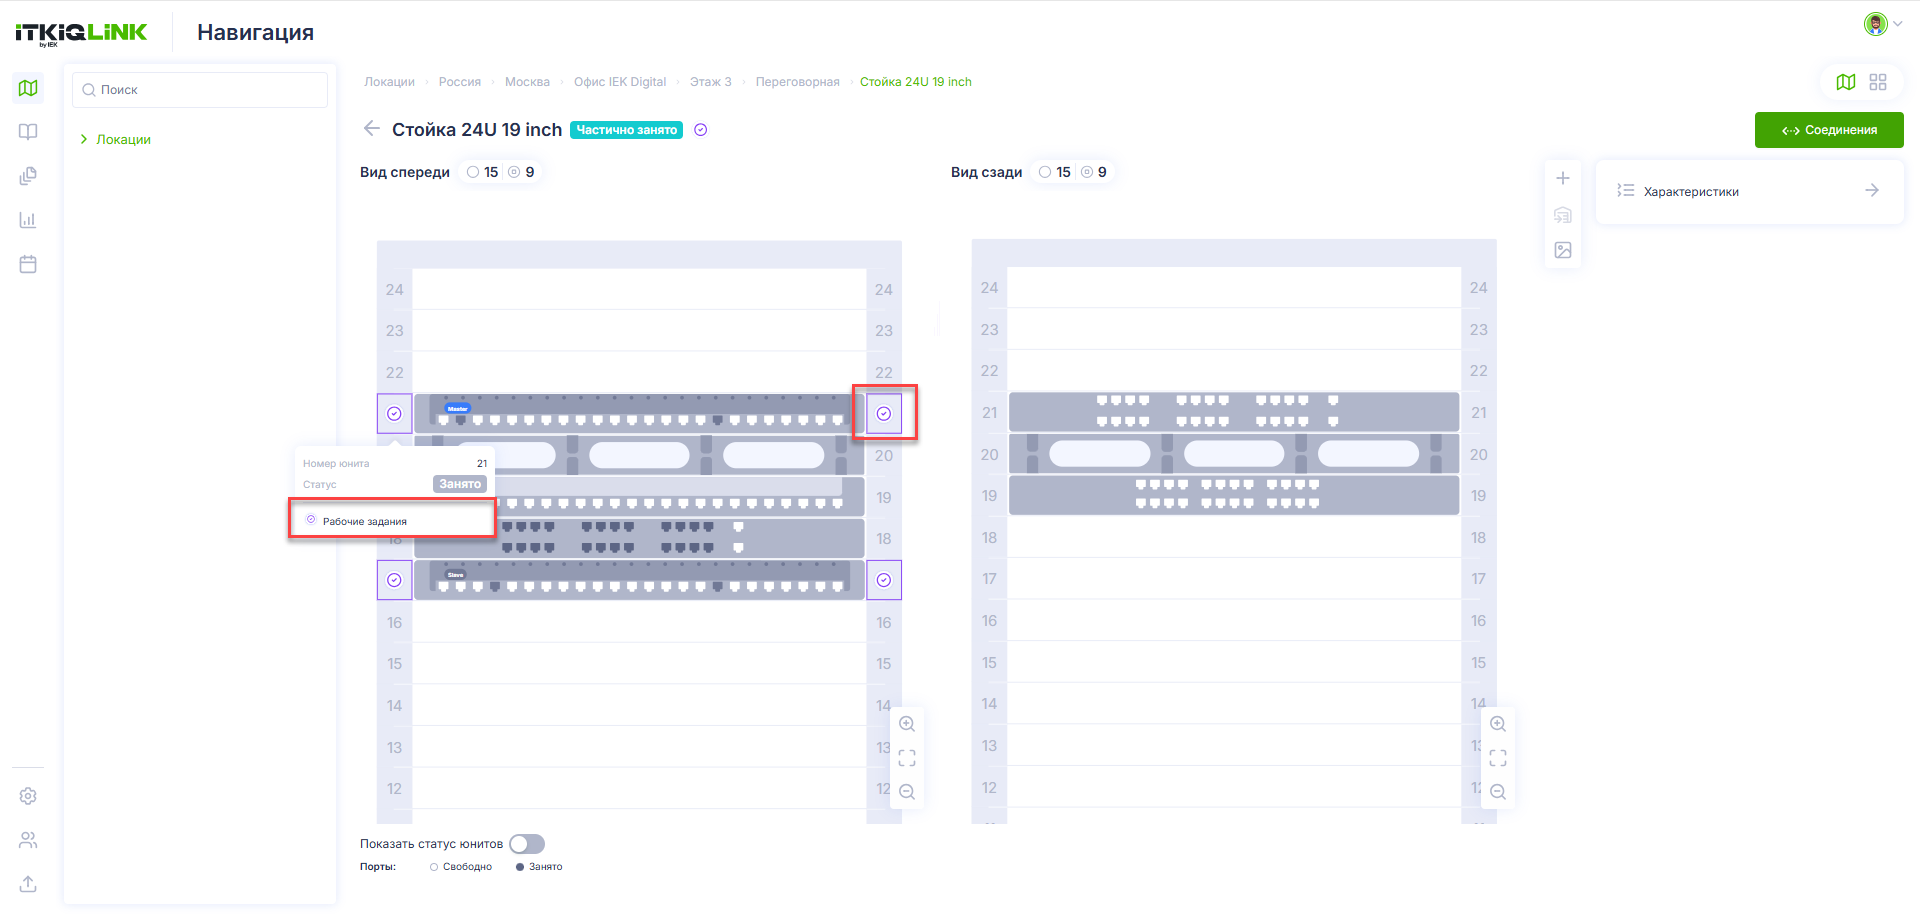This screenshot has width=1920, height=920.
Task: Open the book catalog sidebar icon
Action: point(28,132)
